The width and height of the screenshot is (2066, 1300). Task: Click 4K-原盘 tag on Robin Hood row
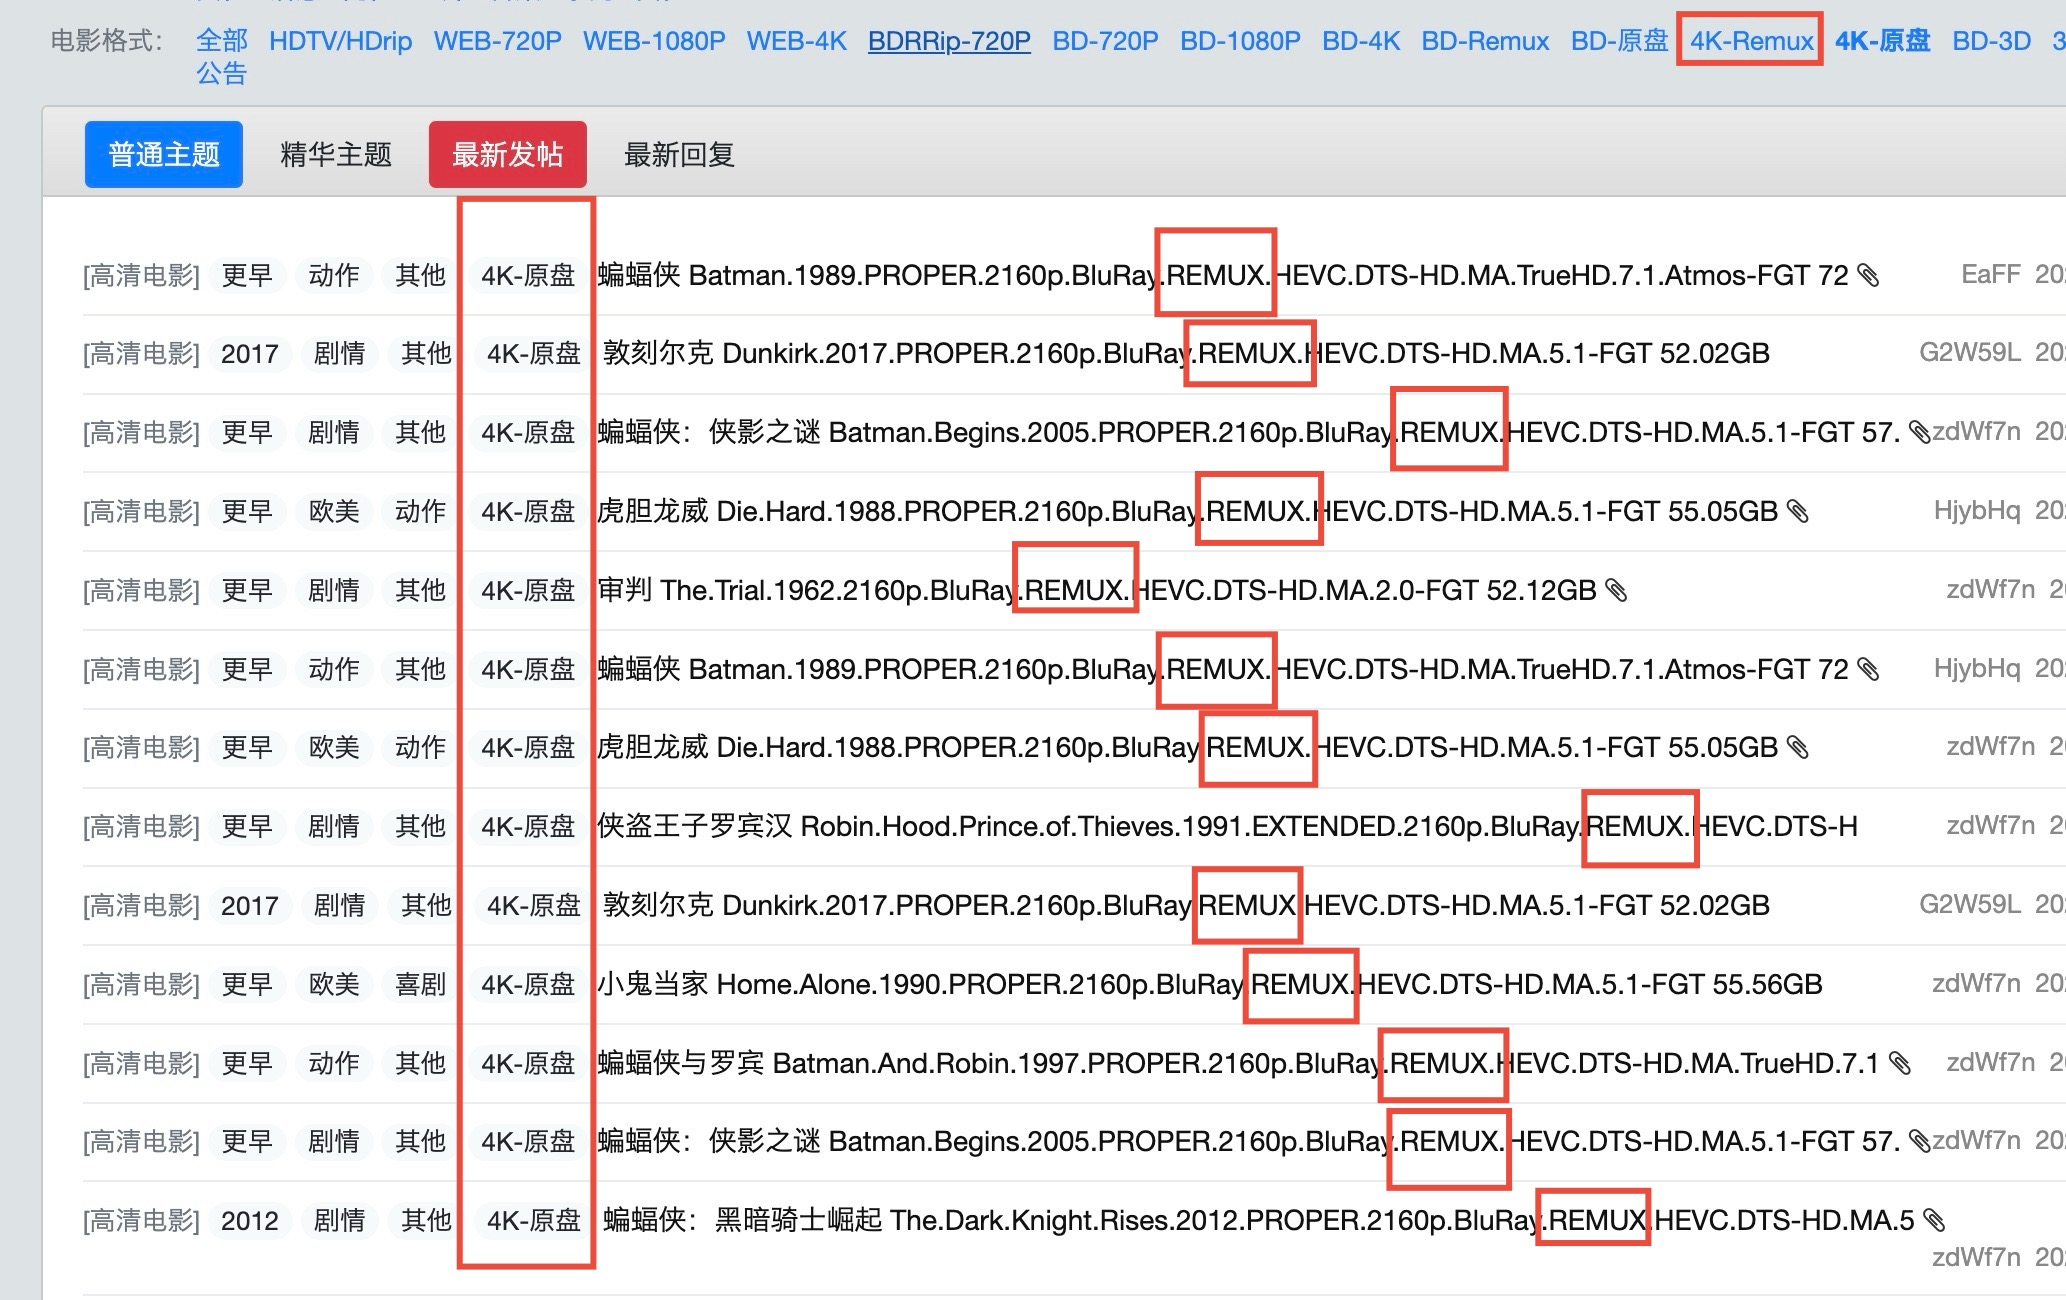tap(528, 827)
